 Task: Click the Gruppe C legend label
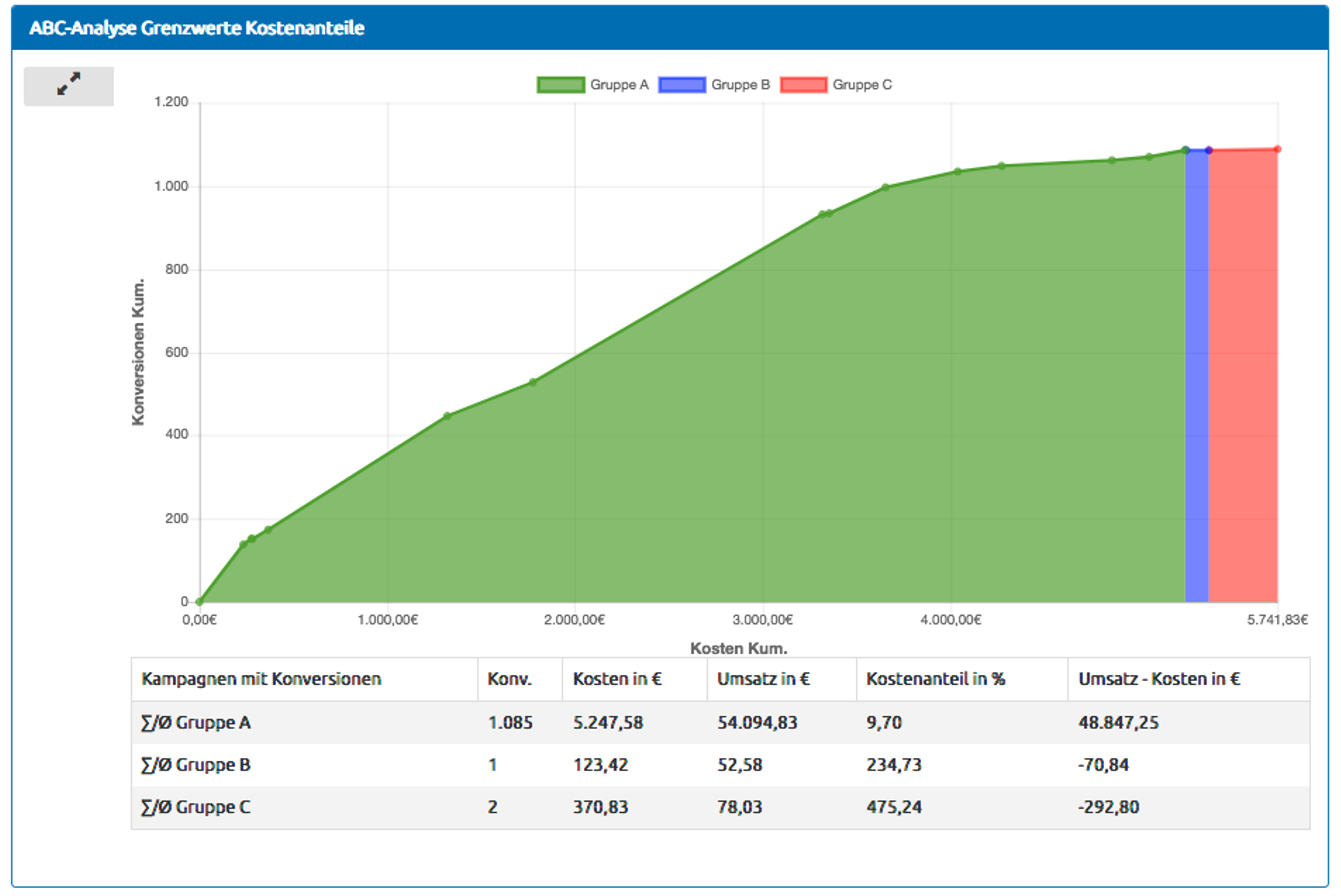coord(862,85)
